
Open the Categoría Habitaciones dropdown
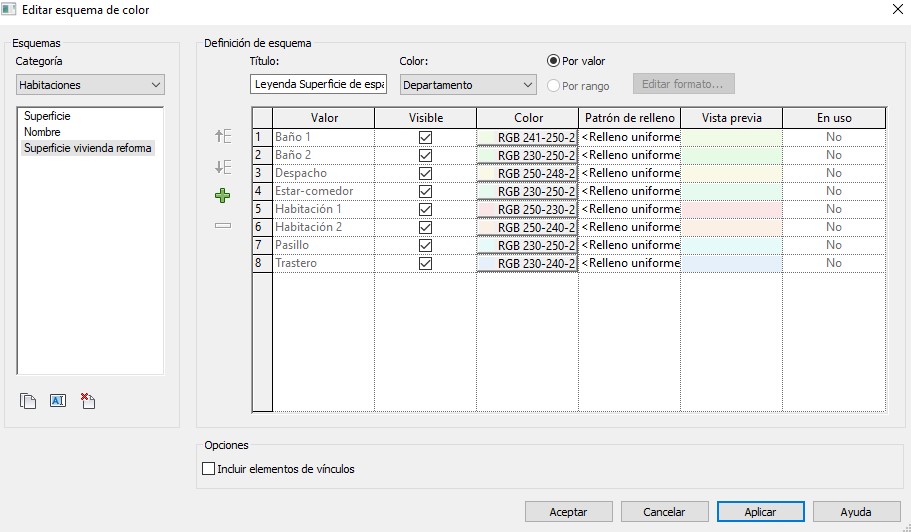[90, 85]
